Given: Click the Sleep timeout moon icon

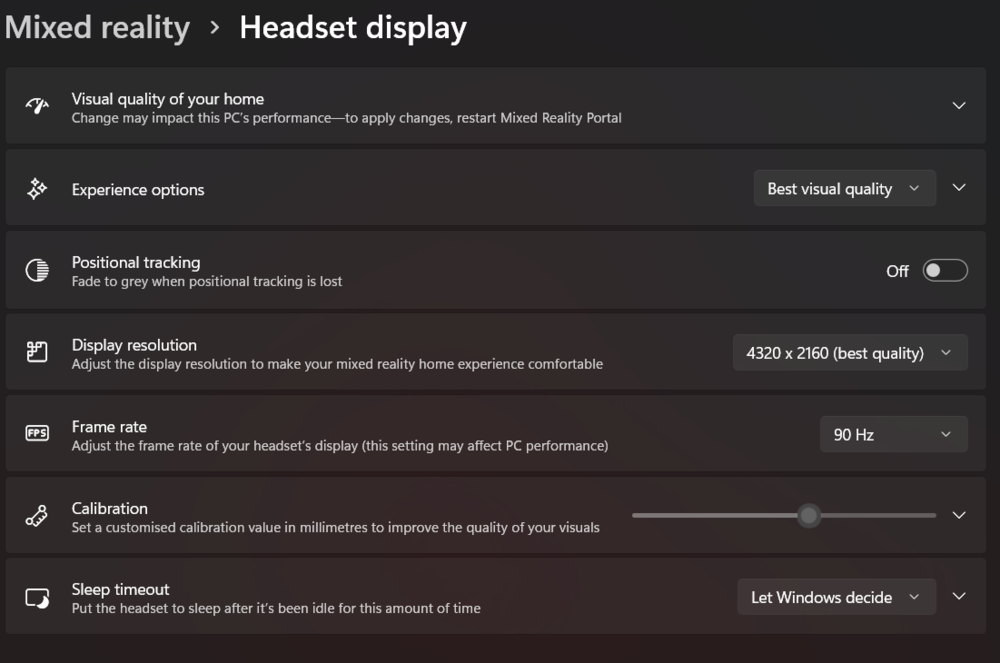Looking at the screenshot, I should coord(37,598).
